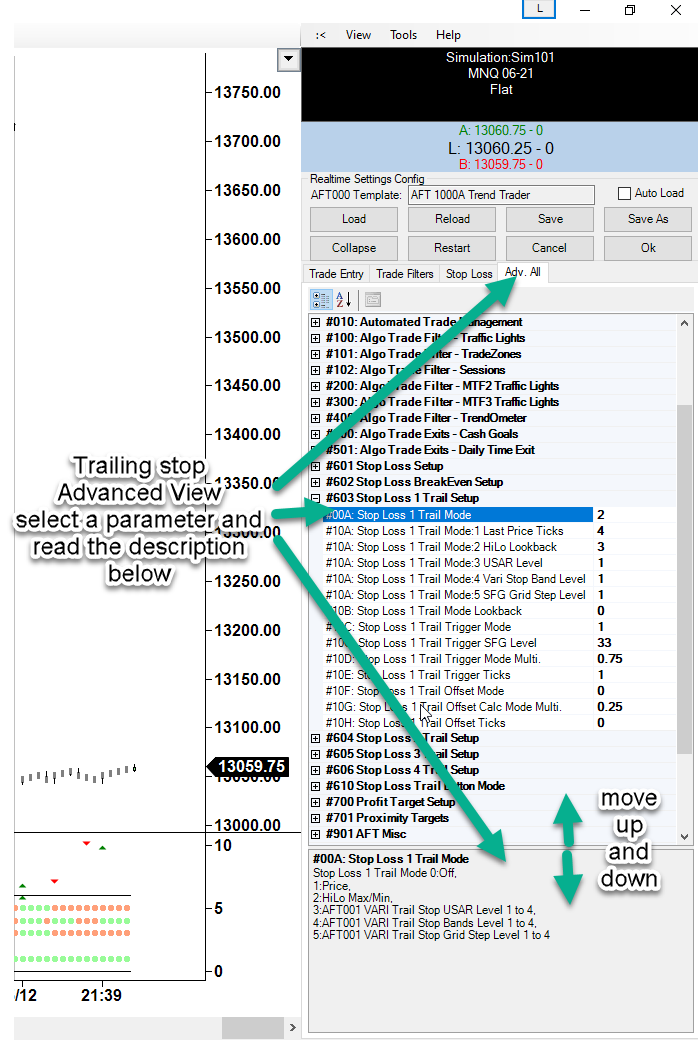Image resolution: width=698 pixels, height=1040 pixels.
Task: Click the property grid scroll-down arrow
Action: 684,836
